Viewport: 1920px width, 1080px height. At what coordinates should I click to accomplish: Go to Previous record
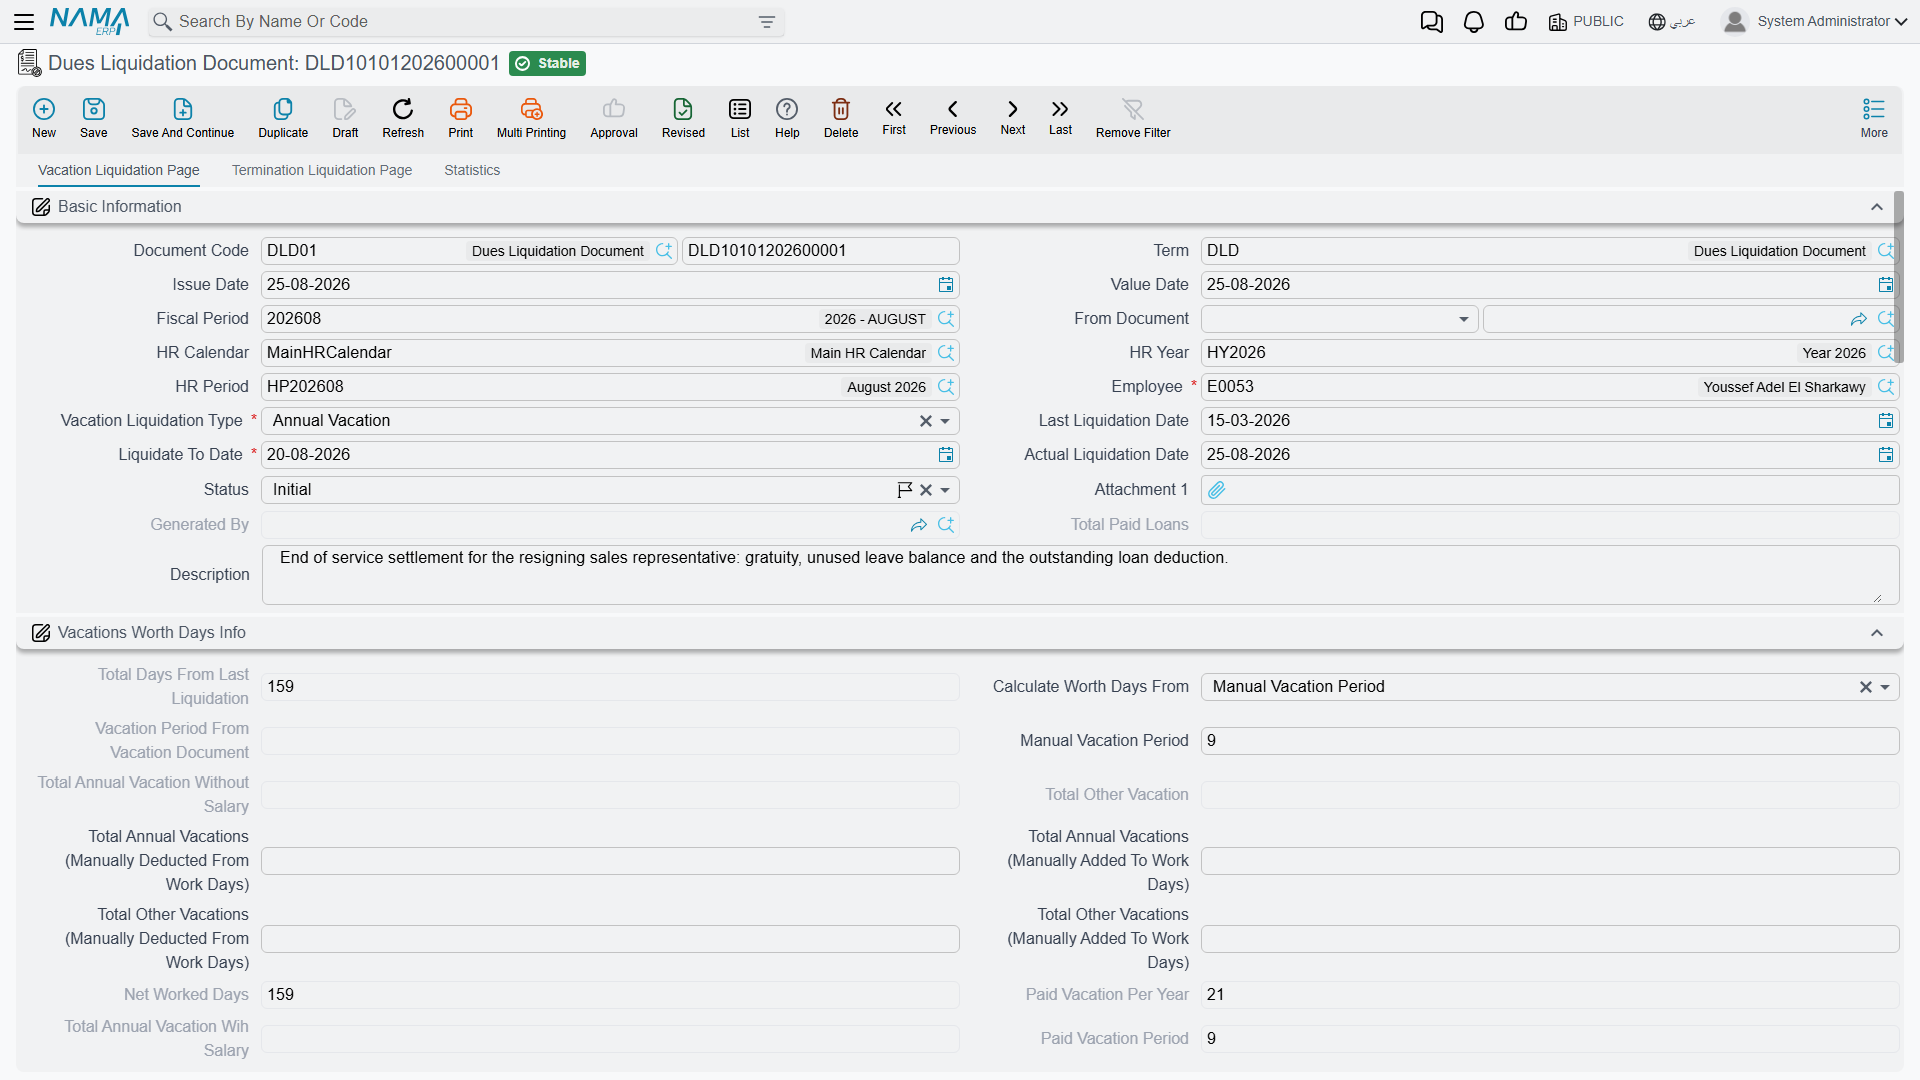click(x=953, y=117)
